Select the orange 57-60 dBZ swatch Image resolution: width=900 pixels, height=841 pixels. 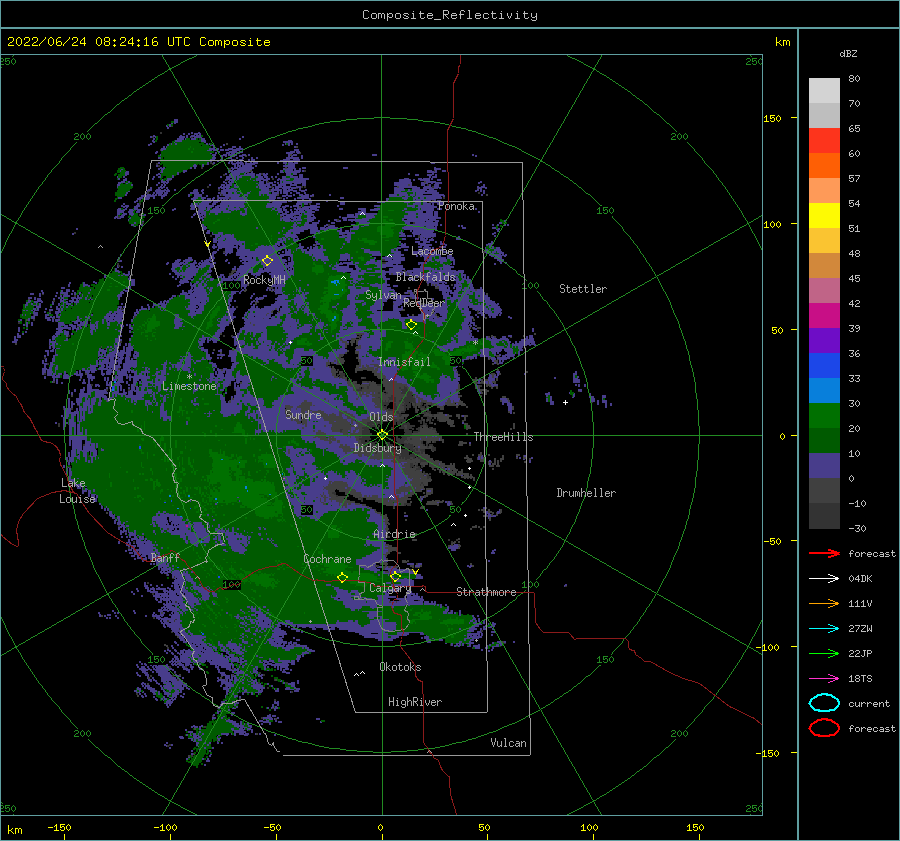click(824, 165)
